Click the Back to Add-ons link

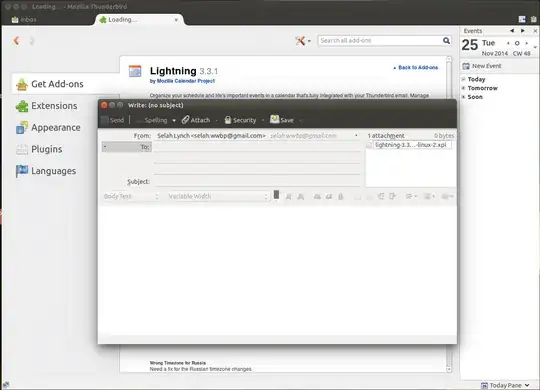(416, 68)
